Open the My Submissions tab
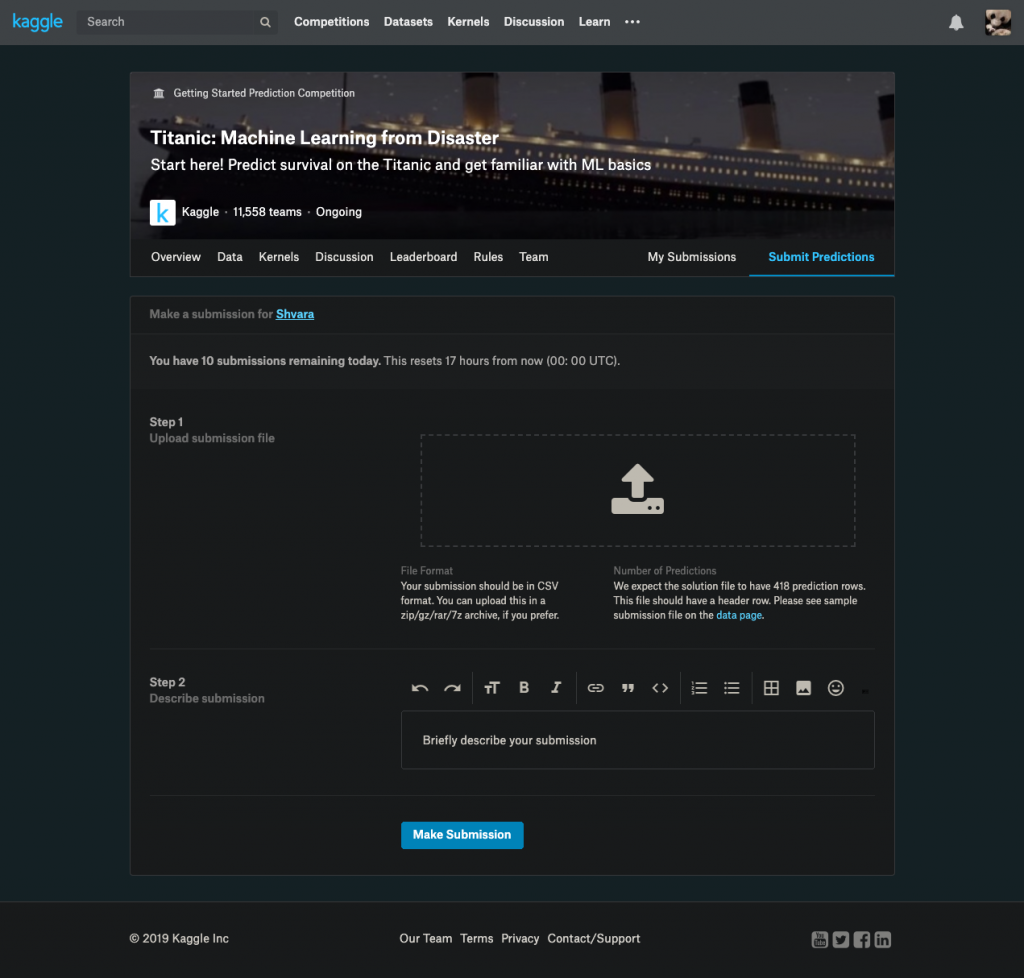1024x978 pixels. coord(692,257)
